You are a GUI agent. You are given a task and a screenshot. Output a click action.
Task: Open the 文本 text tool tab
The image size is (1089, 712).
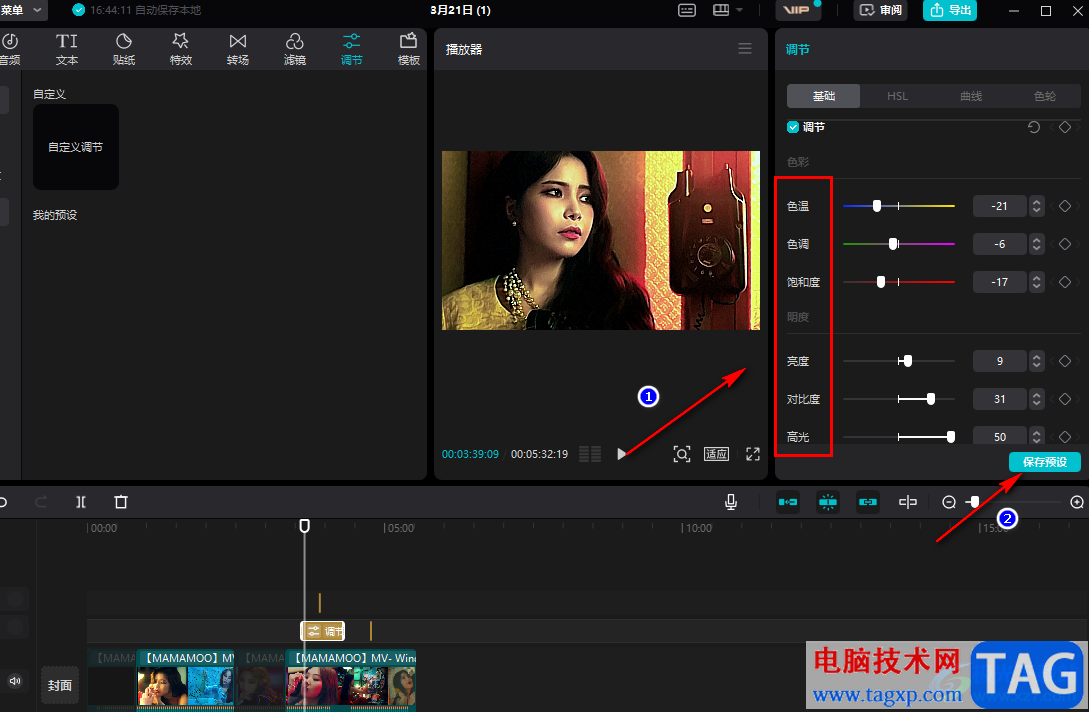67,49
